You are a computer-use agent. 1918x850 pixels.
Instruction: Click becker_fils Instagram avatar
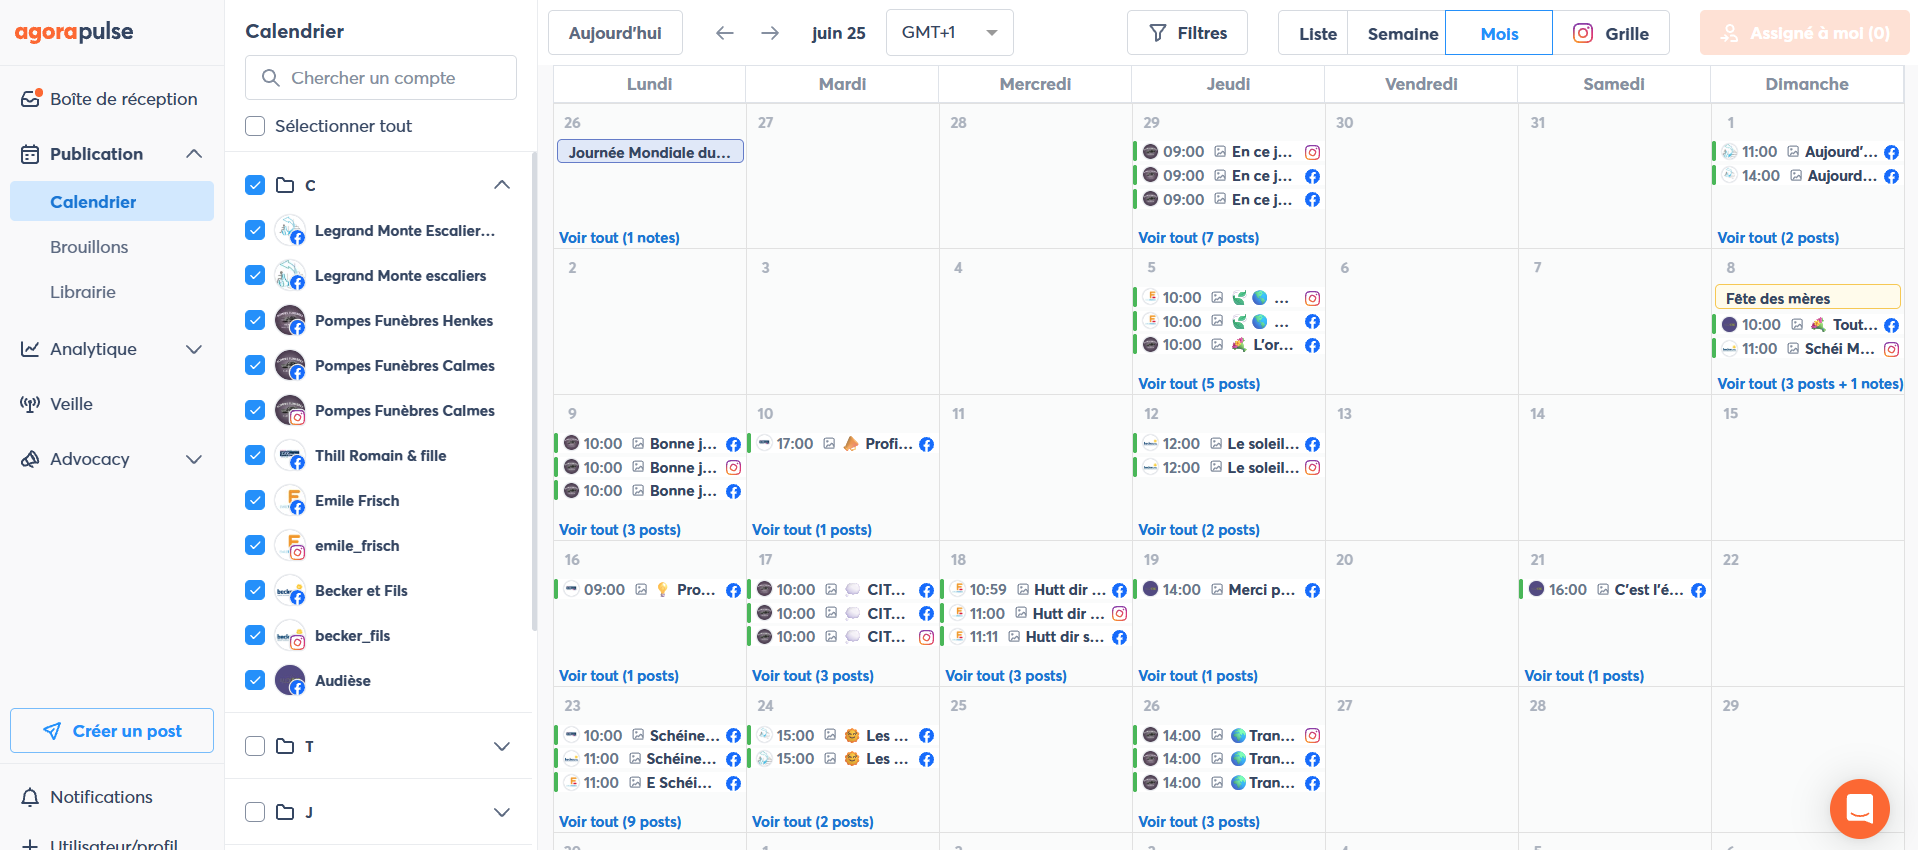tap(290, 635)
